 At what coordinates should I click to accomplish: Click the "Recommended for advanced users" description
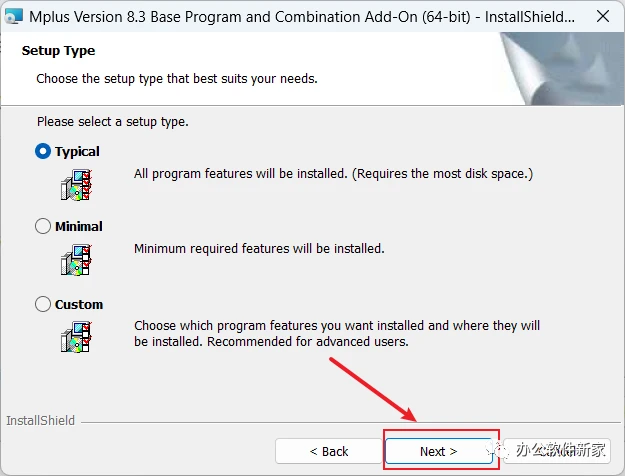308,342
